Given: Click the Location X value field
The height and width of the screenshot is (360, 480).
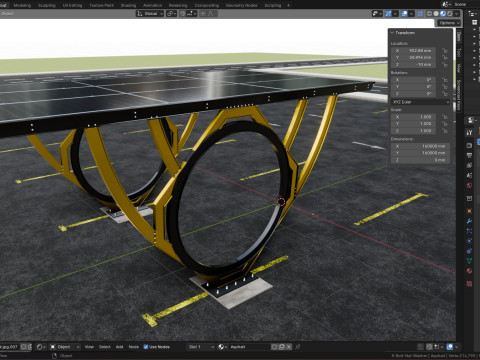Looking at the screenshot, I should [414, 51].
